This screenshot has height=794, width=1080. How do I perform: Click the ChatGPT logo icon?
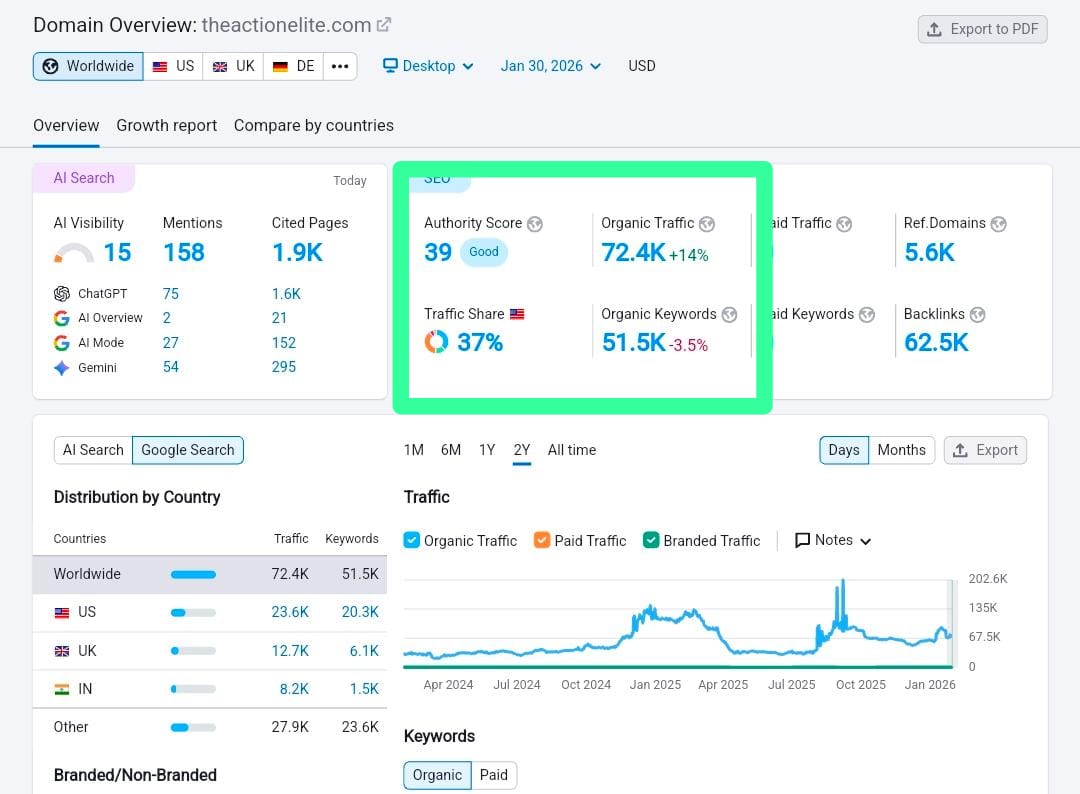(62, 294)
